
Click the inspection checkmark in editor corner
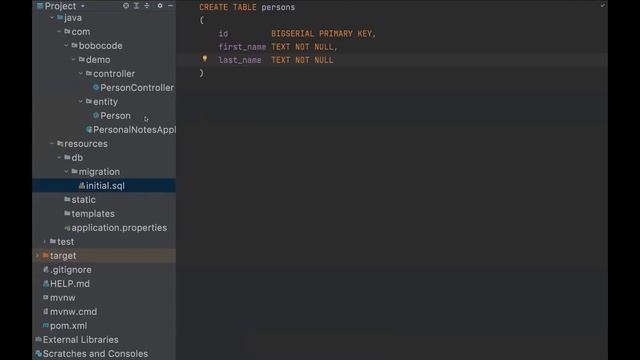602,5
